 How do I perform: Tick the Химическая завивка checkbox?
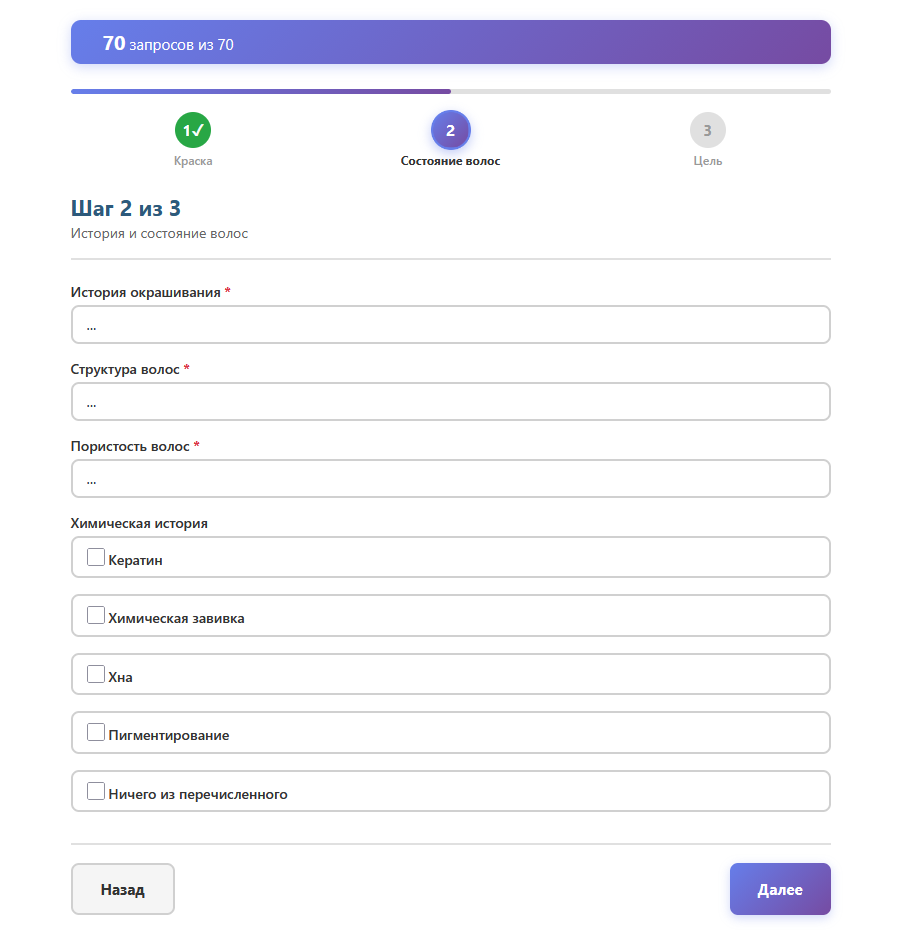click(96, 615)
